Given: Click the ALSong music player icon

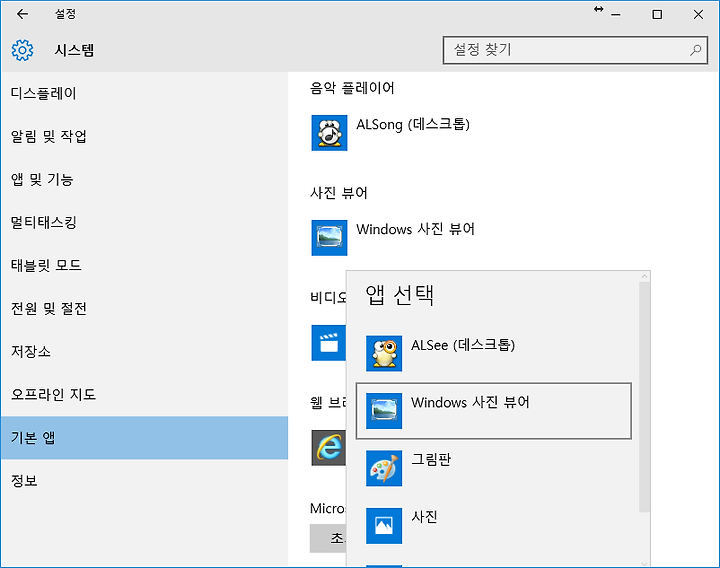Looking at the screenshot, I should [x=329, y=133].
